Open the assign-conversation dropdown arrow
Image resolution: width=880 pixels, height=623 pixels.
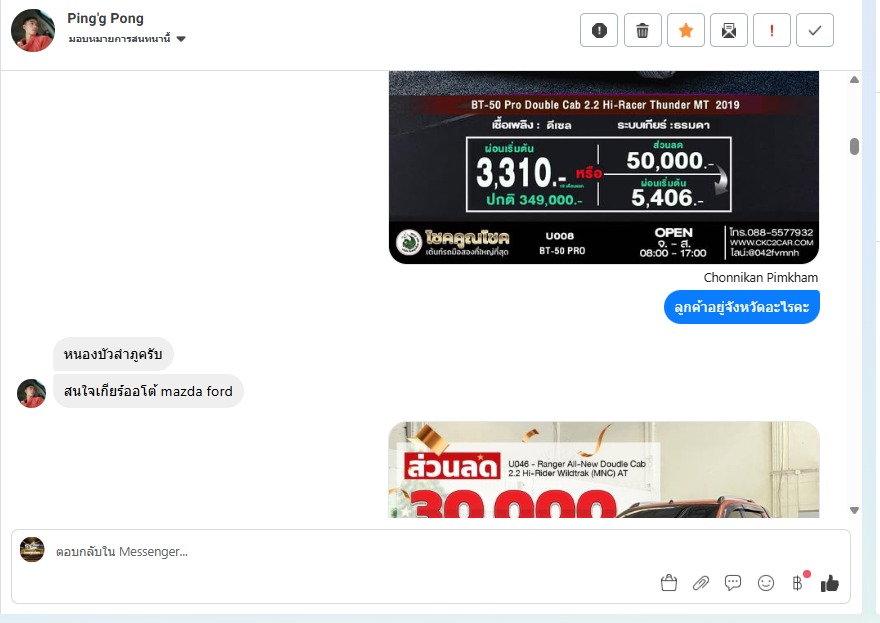point(181,39)
